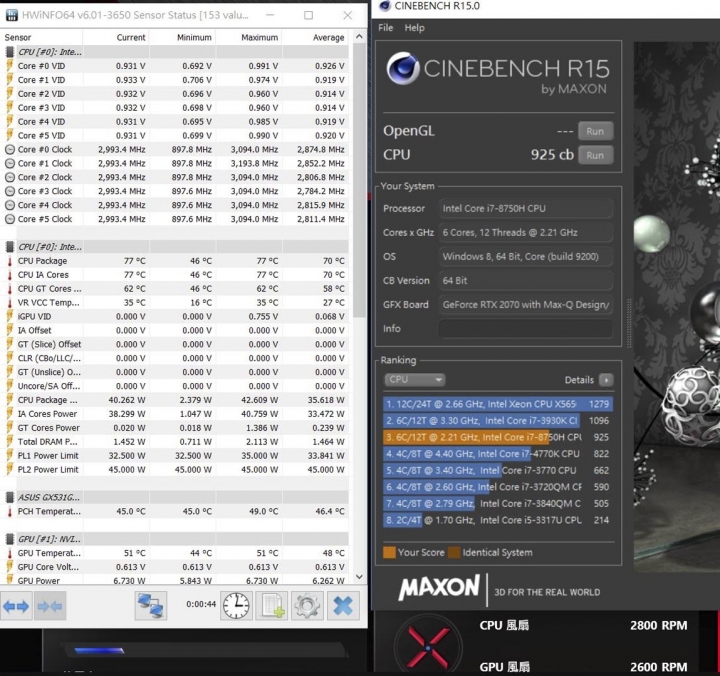
Task: Click the PCH Temperature thermometer icon
Action: pos(10,511)
